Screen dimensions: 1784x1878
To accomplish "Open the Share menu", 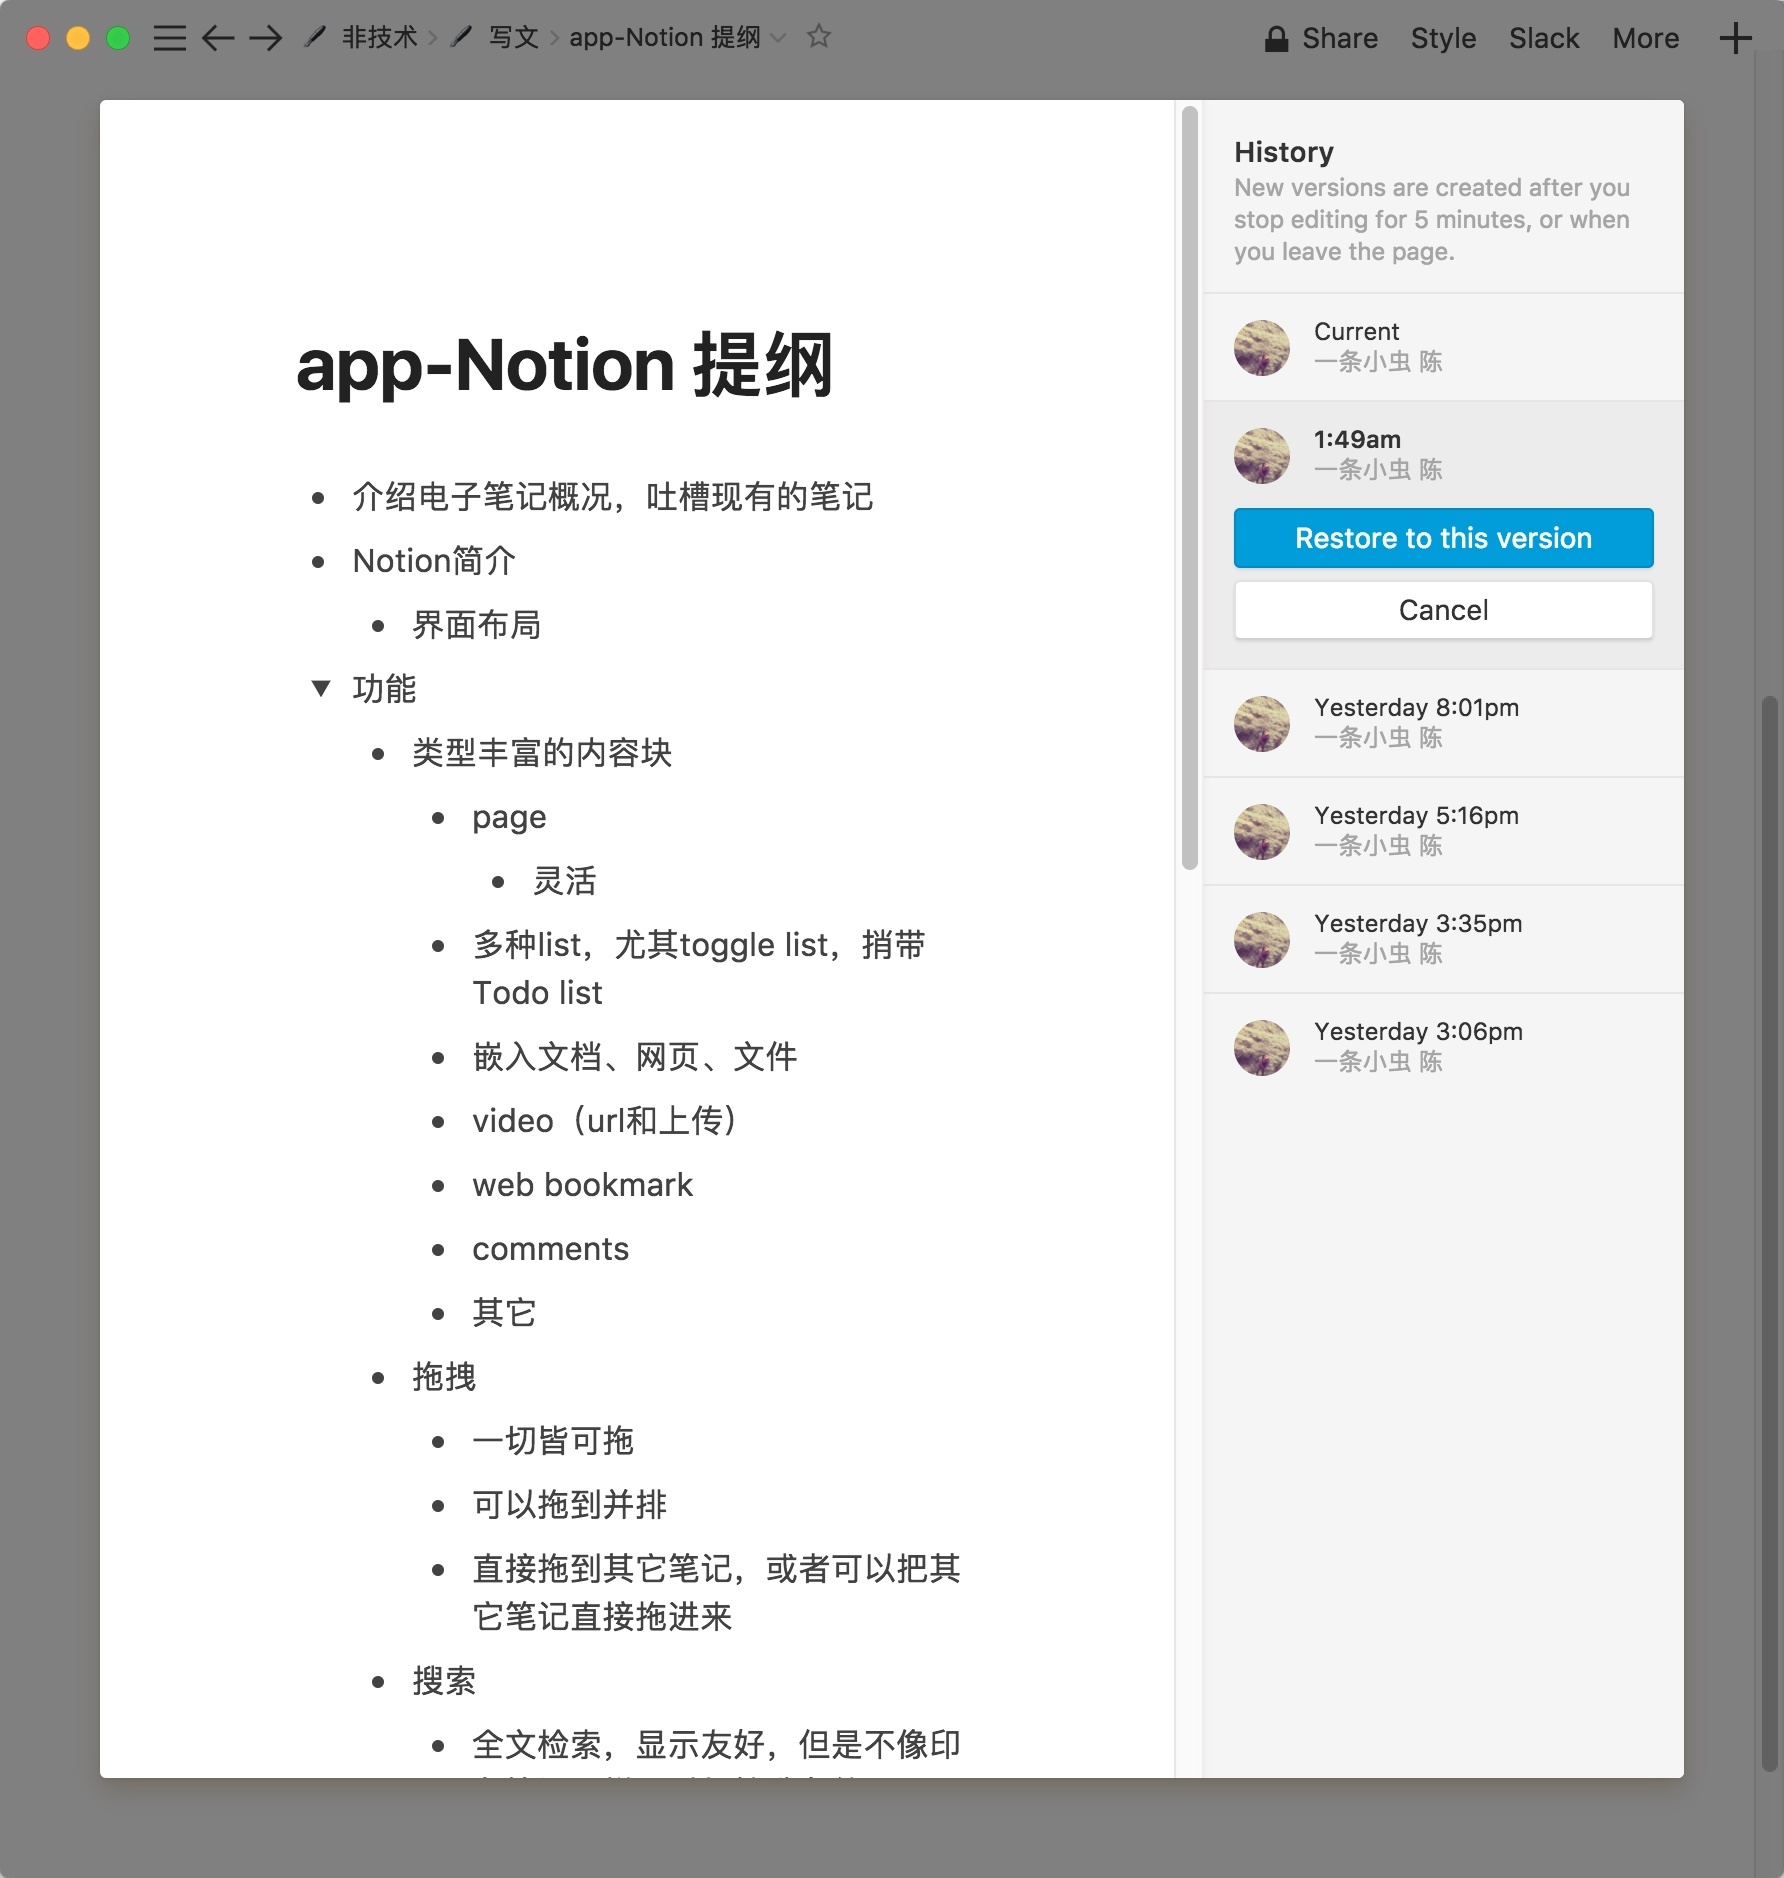I will 1339,38.
